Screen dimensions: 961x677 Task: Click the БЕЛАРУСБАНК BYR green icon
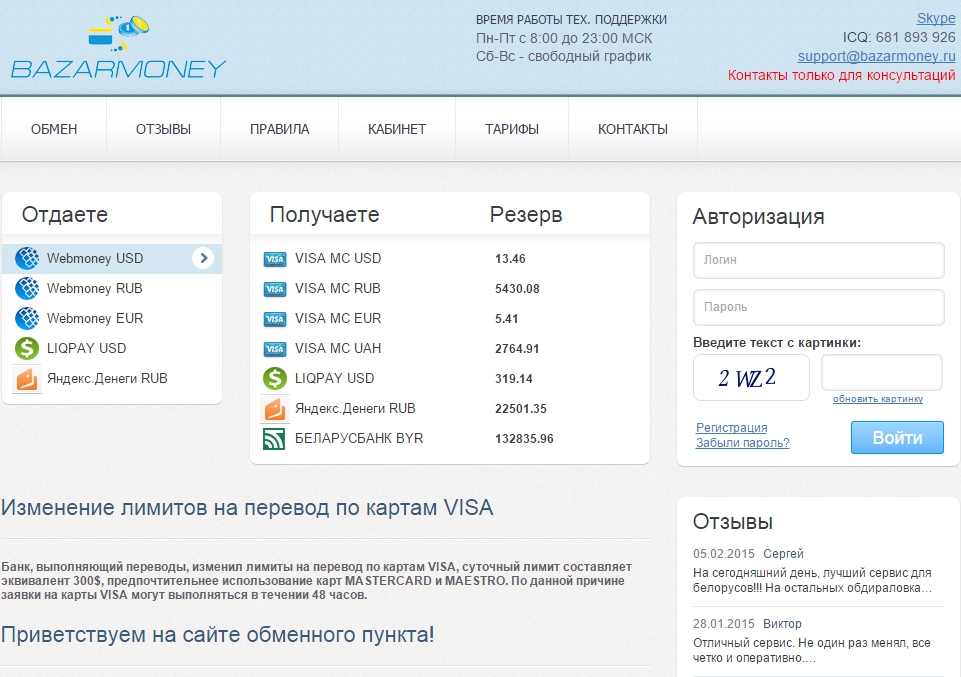274,439
